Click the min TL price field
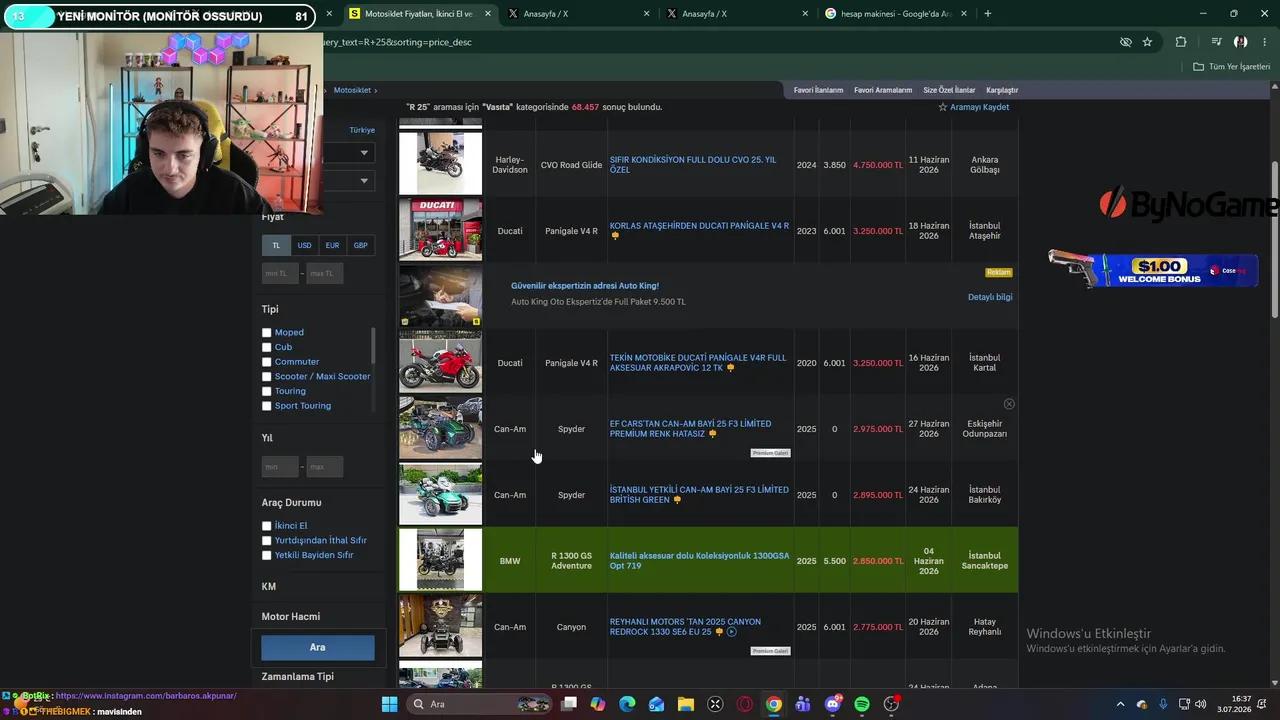Screen dimensions: 1280x720 coord(280,273)
